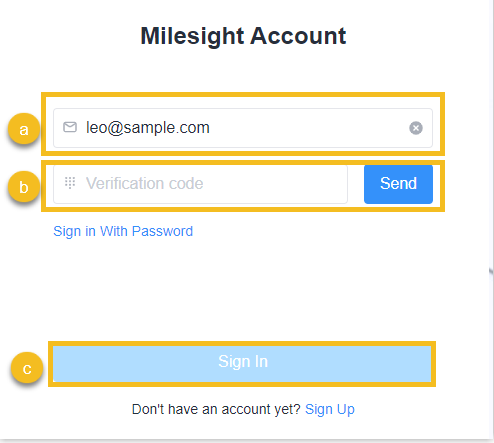Open the Sign Up link
The height and width of the screenshot is (443, 494).
click(x=330, y=409)
